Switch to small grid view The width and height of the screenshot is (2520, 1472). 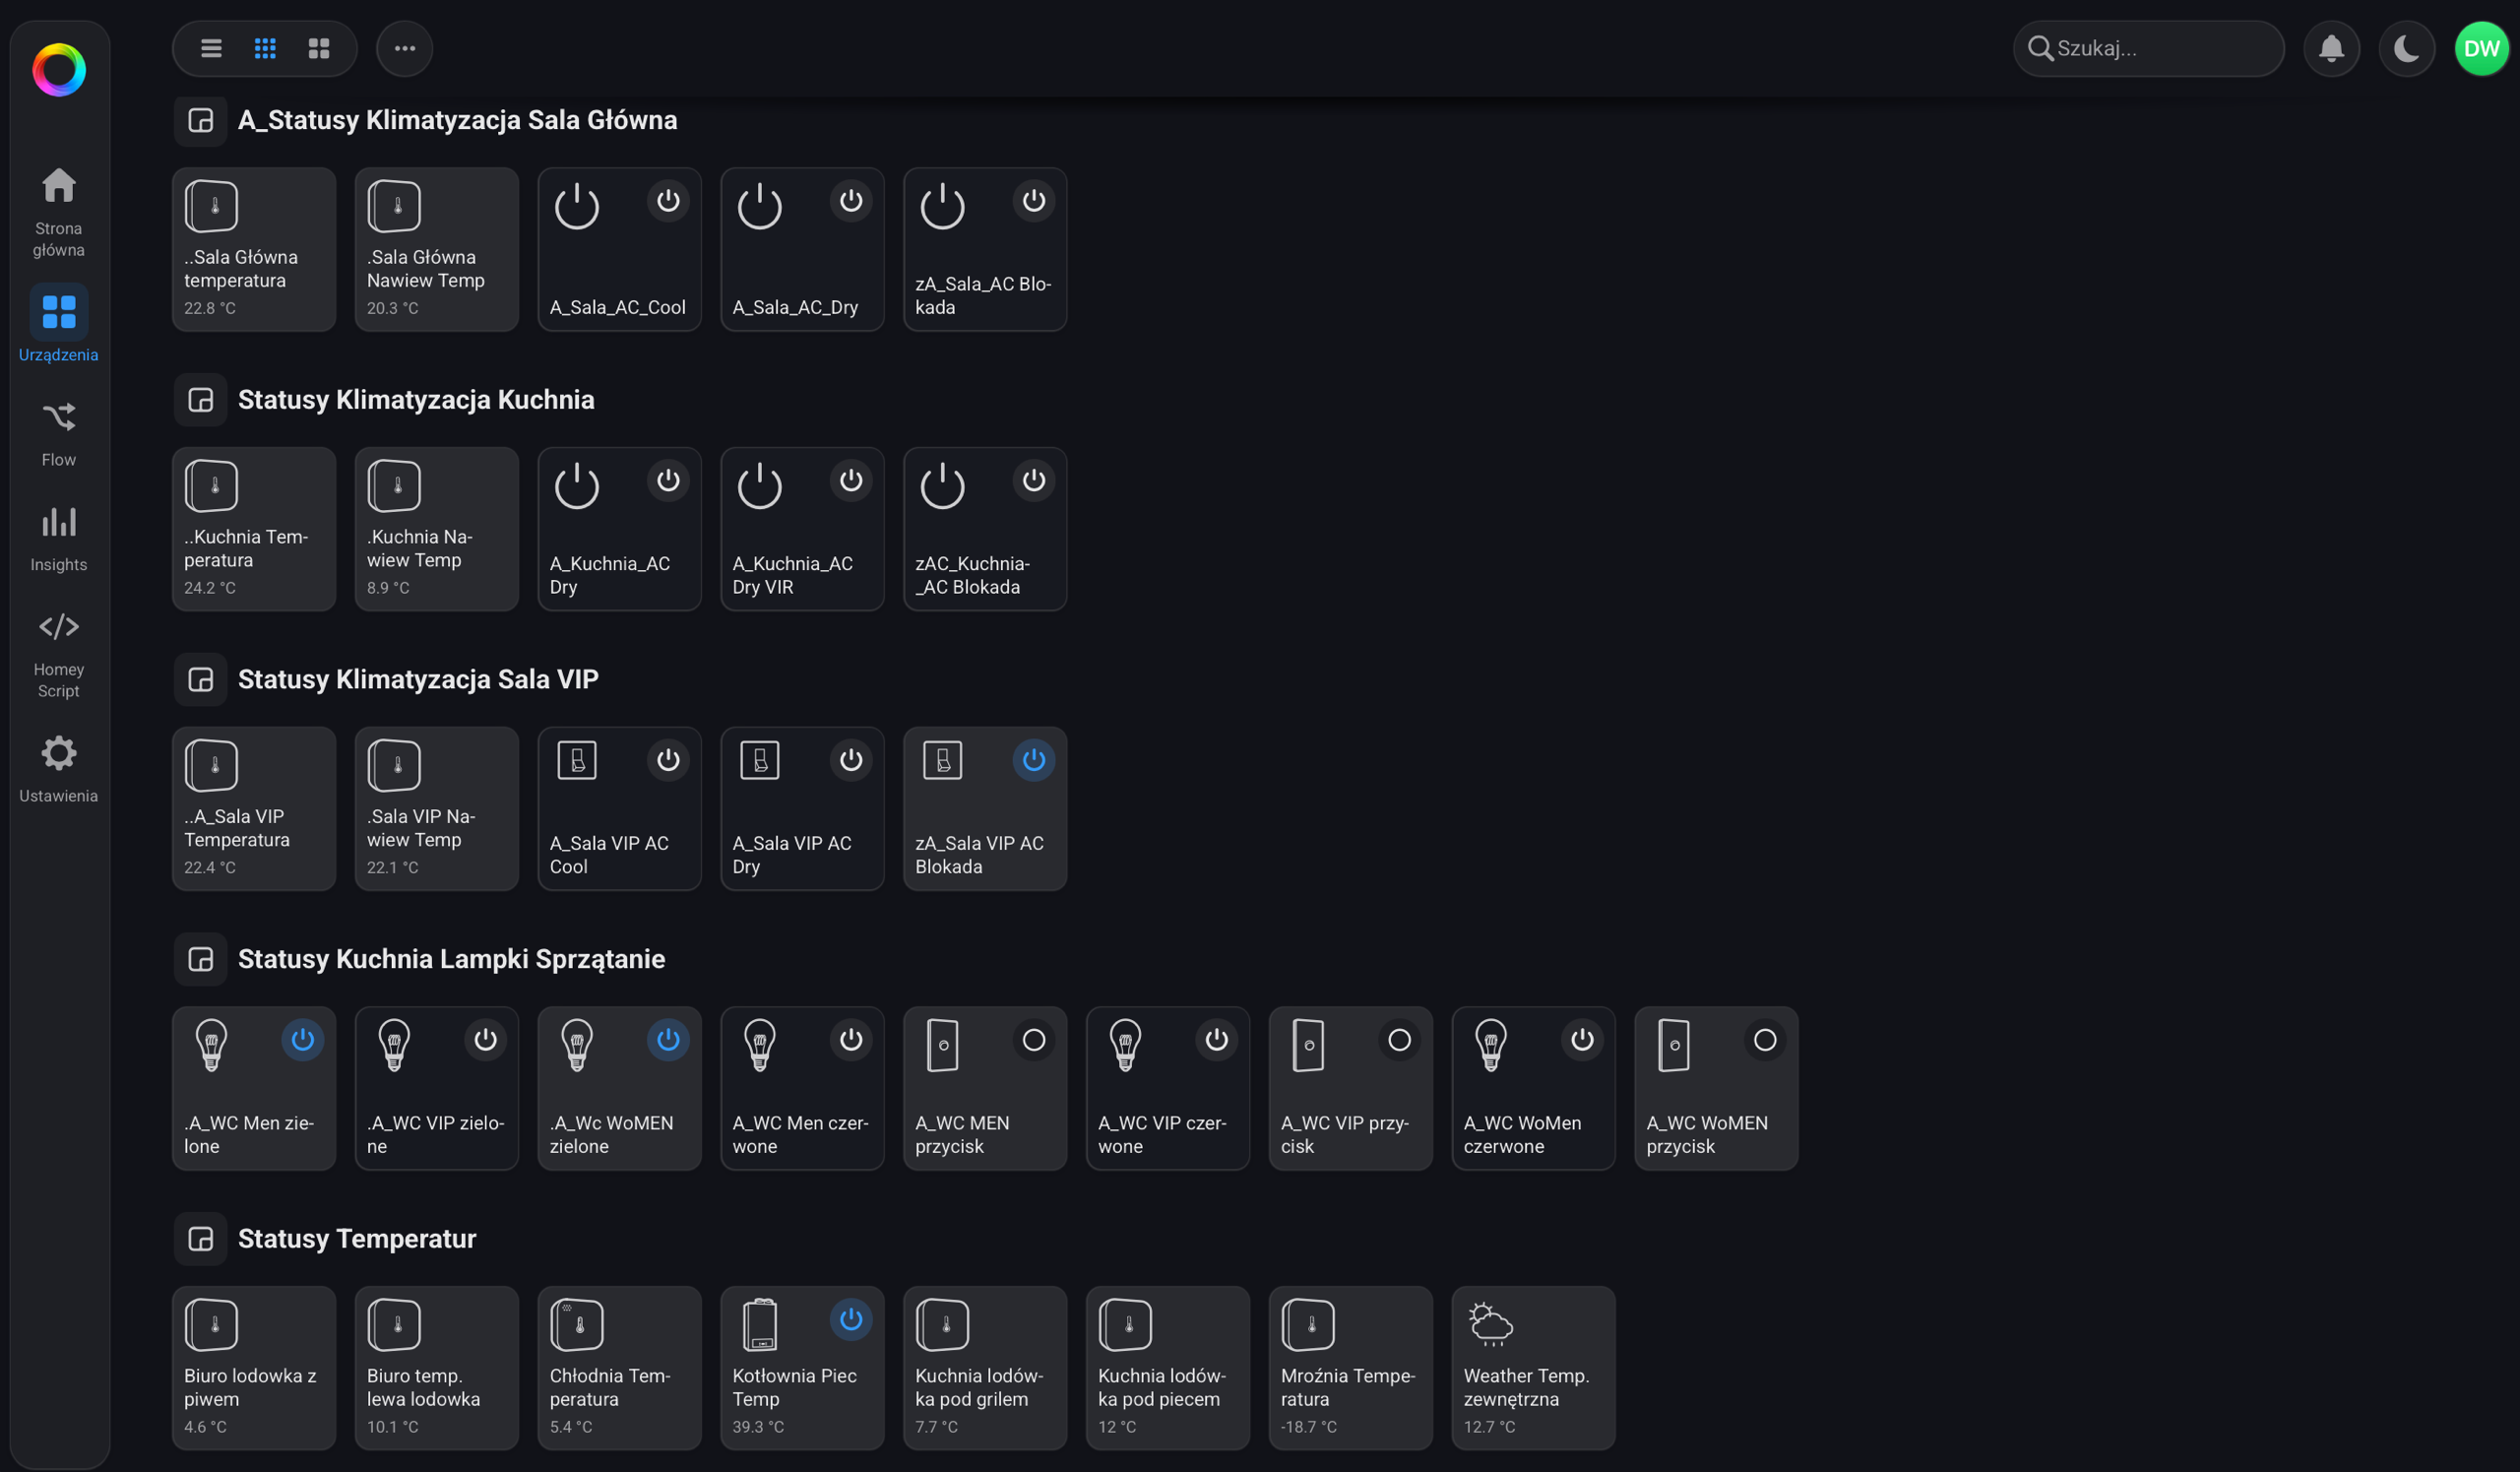265,48
